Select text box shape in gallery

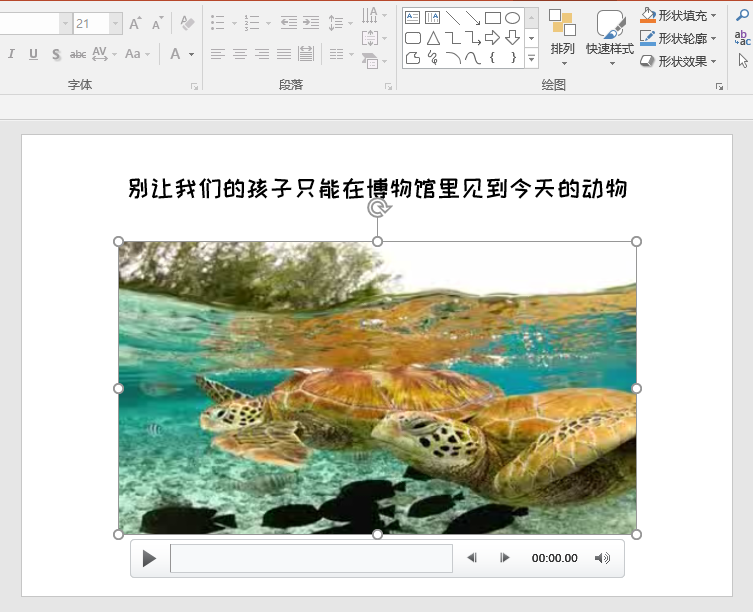point(413,18)
